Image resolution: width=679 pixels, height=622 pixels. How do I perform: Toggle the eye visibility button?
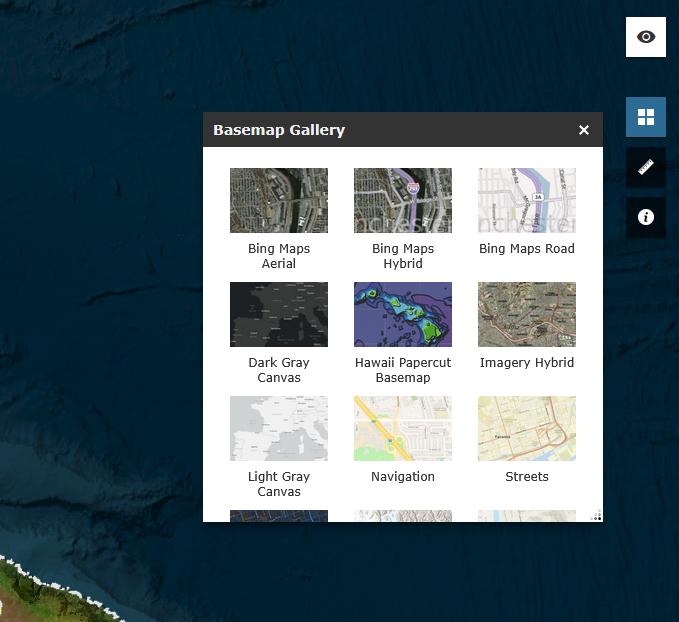(646, 37)
